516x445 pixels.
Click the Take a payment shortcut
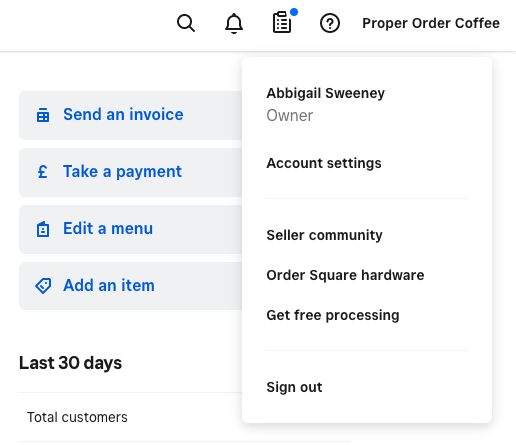pyautogui.click(x=131, y=172)
